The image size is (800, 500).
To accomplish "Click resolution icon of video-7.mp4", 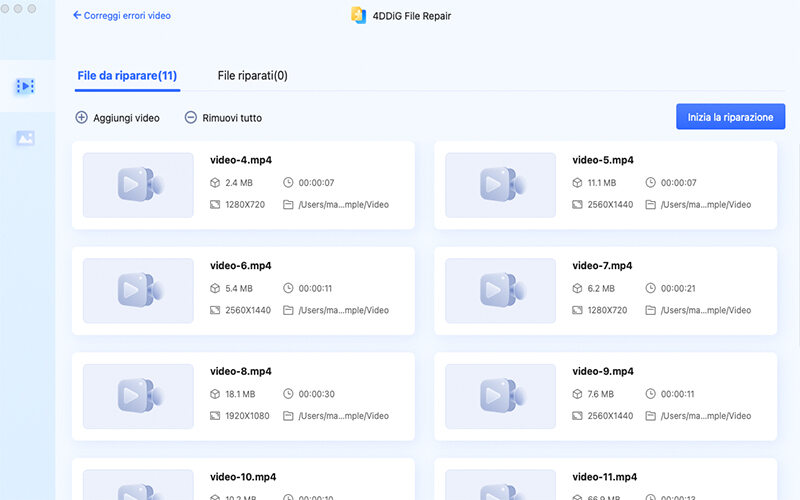I will tap(577, 310).
